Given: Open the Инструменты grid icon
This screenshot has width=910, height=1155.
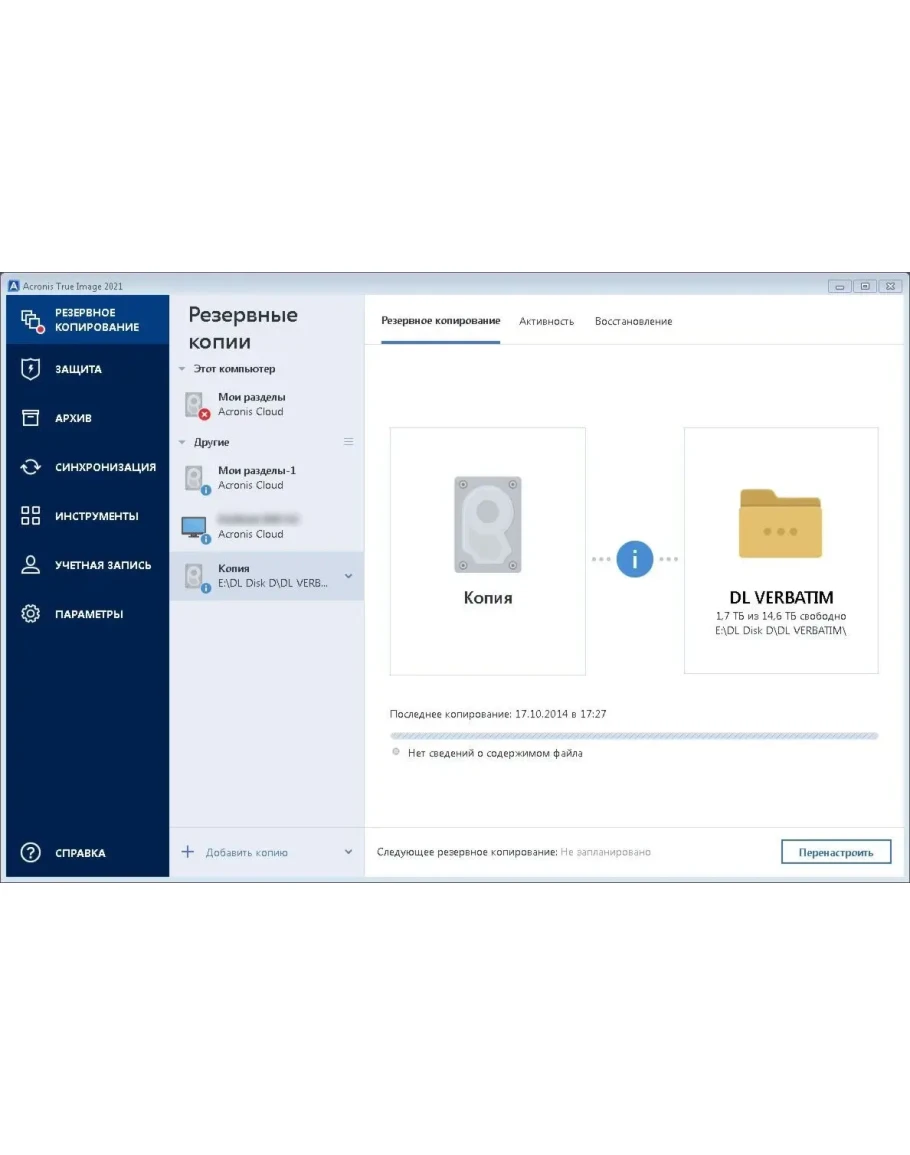Looking at the screenshot, I should click(x=31, y=516).
